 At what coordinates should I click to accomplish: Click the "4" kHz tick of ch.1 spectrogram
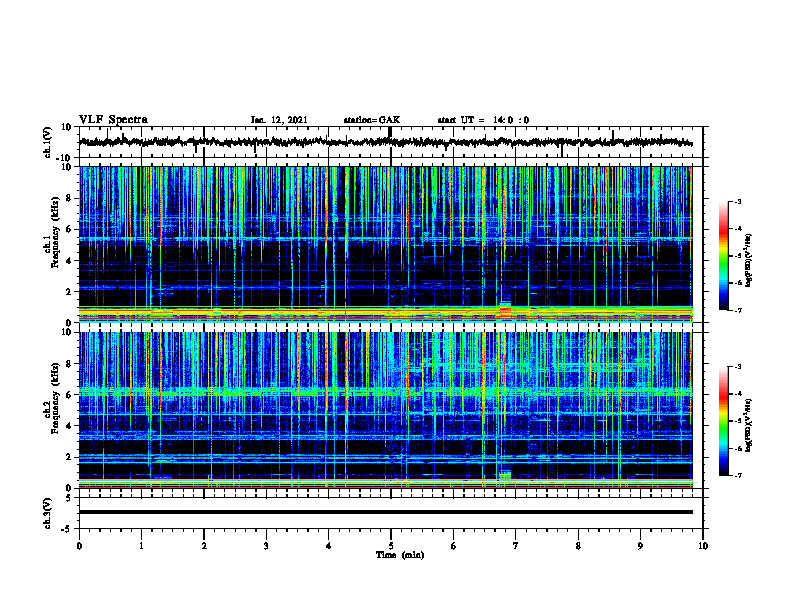pos(69,261)
